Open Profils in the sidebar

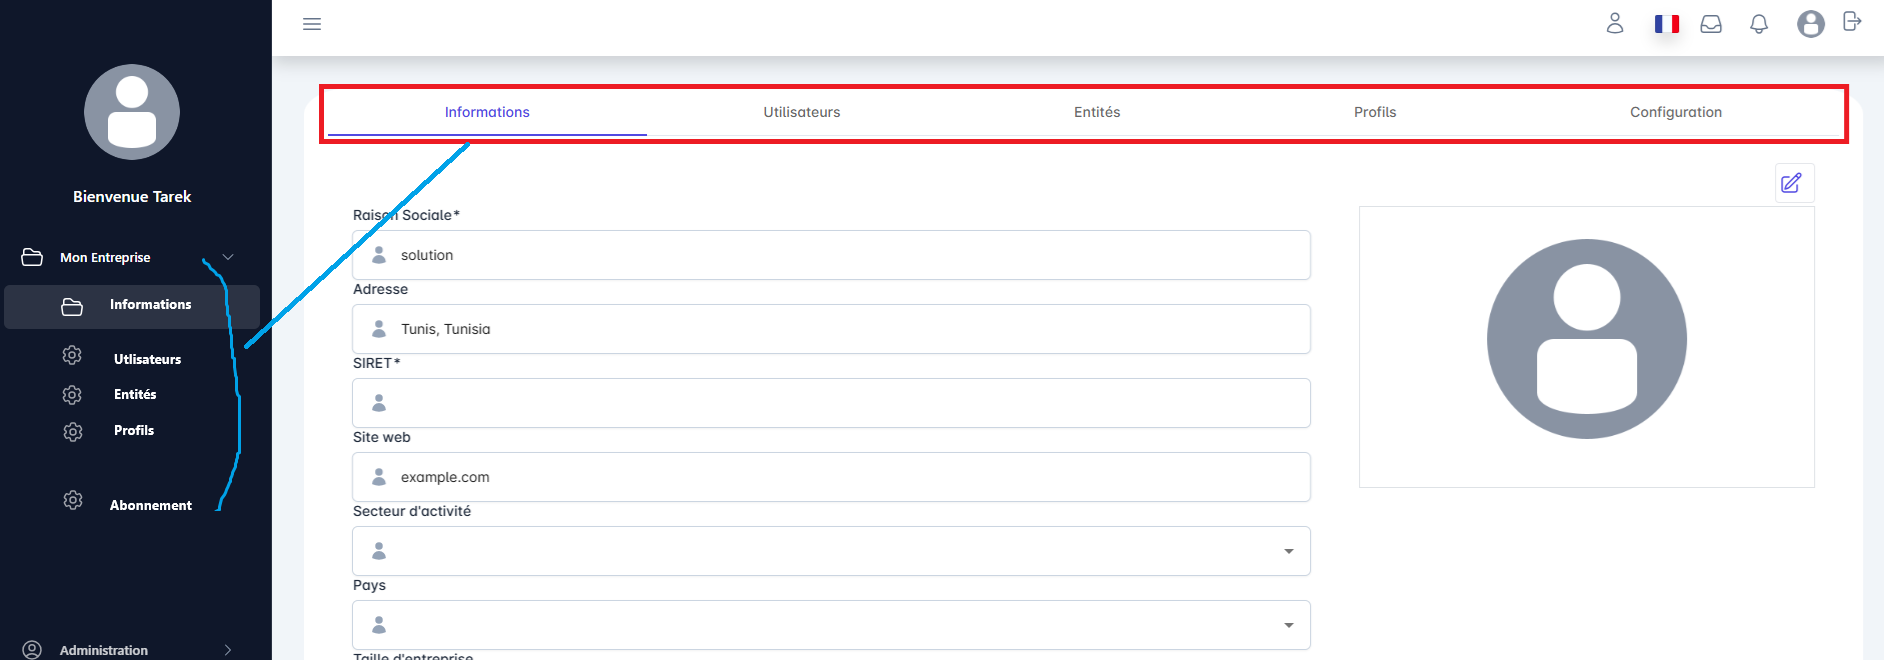(134, 430)
